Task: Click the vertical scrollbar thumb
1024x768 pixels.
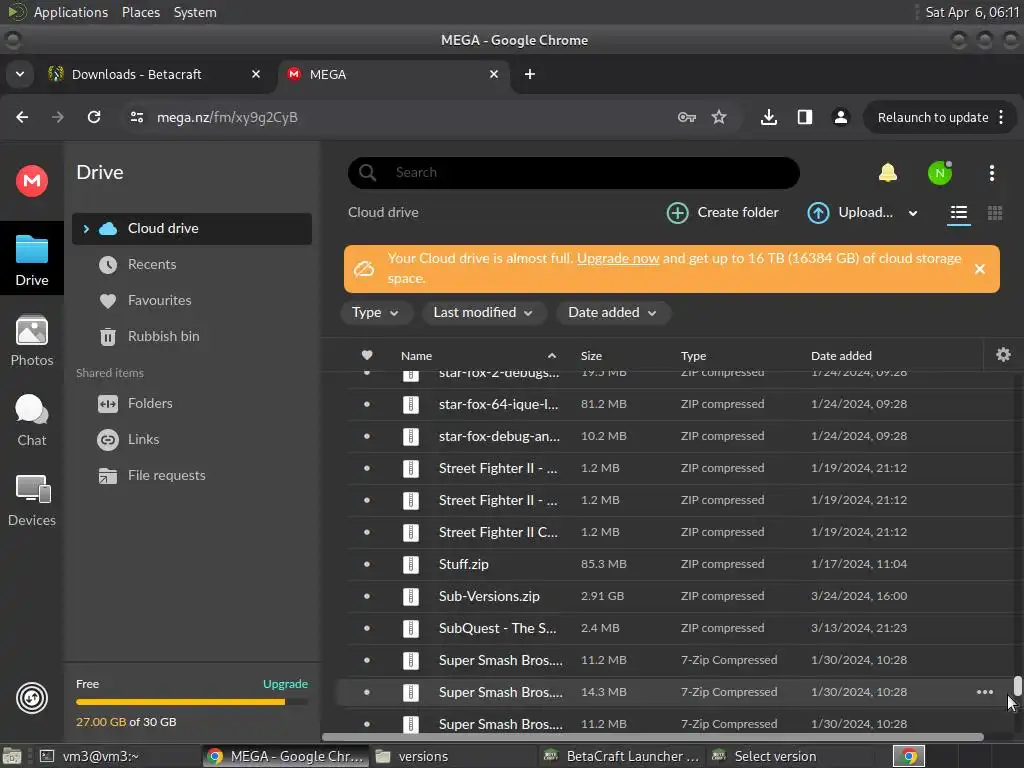Action: (x=1017, y=686)
